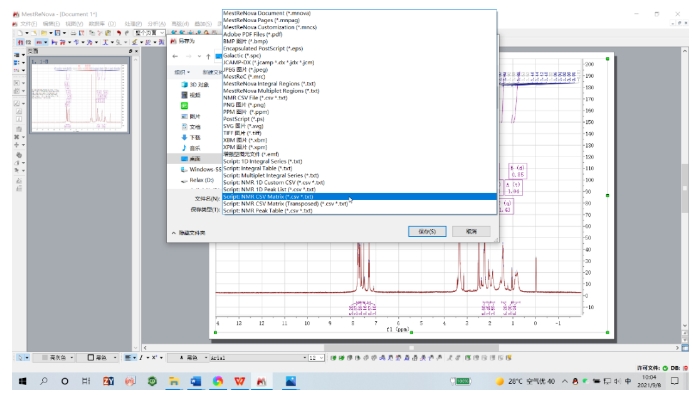Open the 编辑(E) menu
The height and width of the screenshot is (395, 693).
point(51,24)
